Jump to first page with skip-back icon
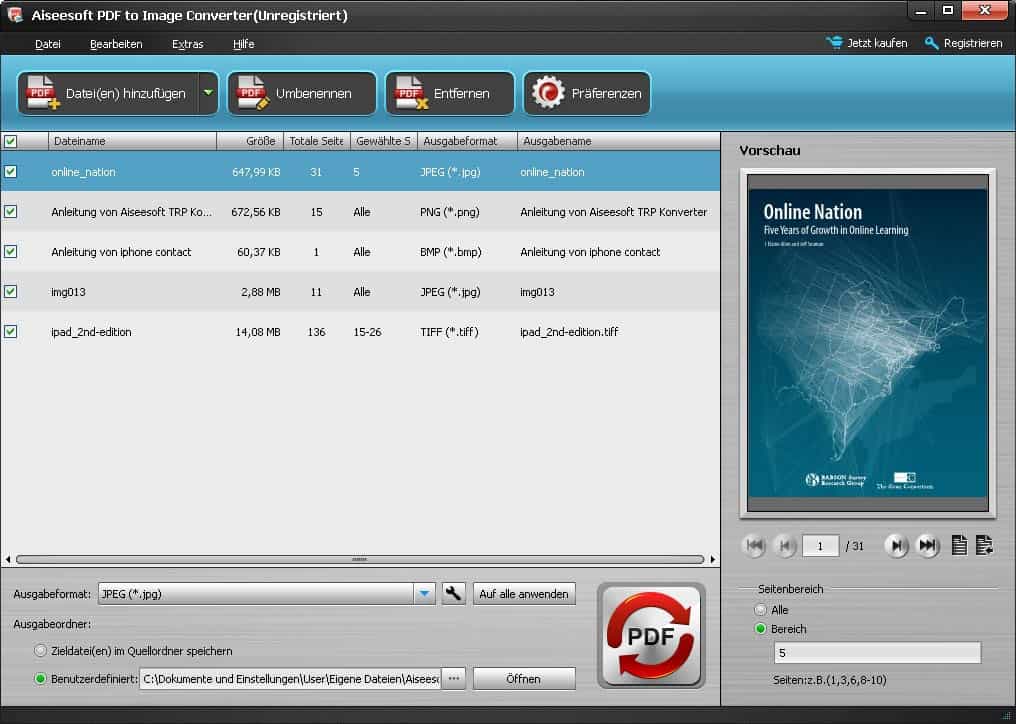1016x724 pixels. (754, 546)
